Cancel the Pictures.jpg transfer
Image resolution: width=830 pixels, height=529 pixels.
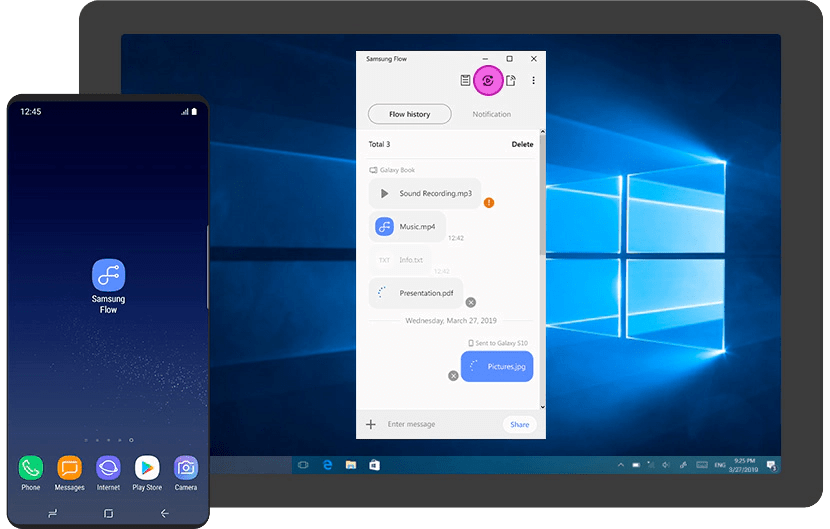click(x=453, y=375)
